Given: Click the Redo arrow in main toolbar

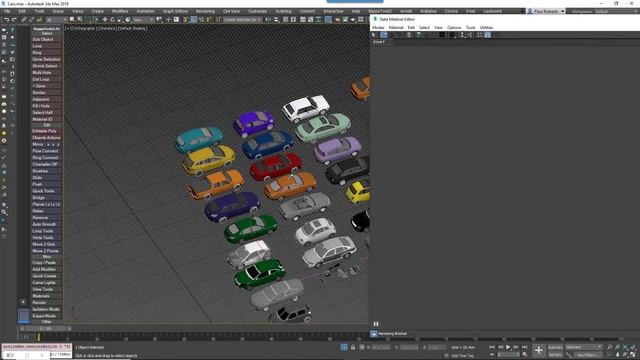Looking at the screenshot, I should tap(14, 20).
